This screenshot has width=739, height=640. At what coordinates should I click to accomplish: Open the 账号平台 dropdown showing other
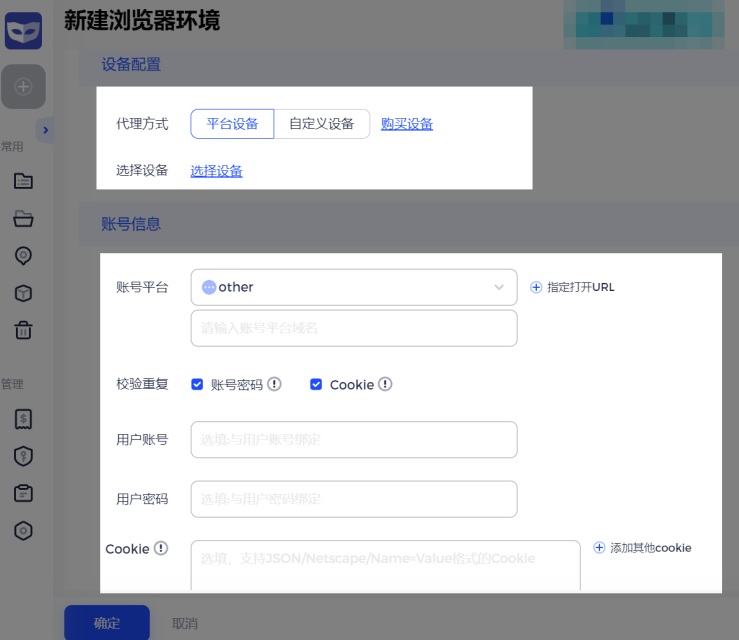tap(354, 287)
